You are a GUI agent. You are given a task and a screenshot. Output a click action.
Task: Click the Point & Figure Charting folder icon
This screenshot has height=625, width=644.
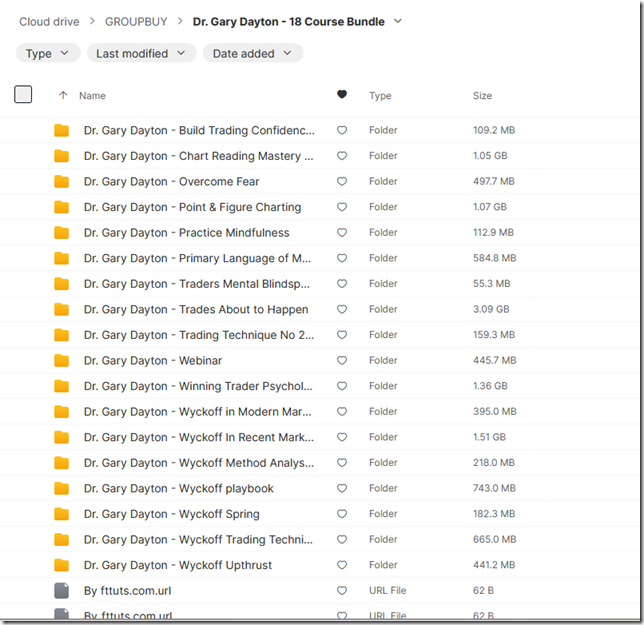click(62, 207)
